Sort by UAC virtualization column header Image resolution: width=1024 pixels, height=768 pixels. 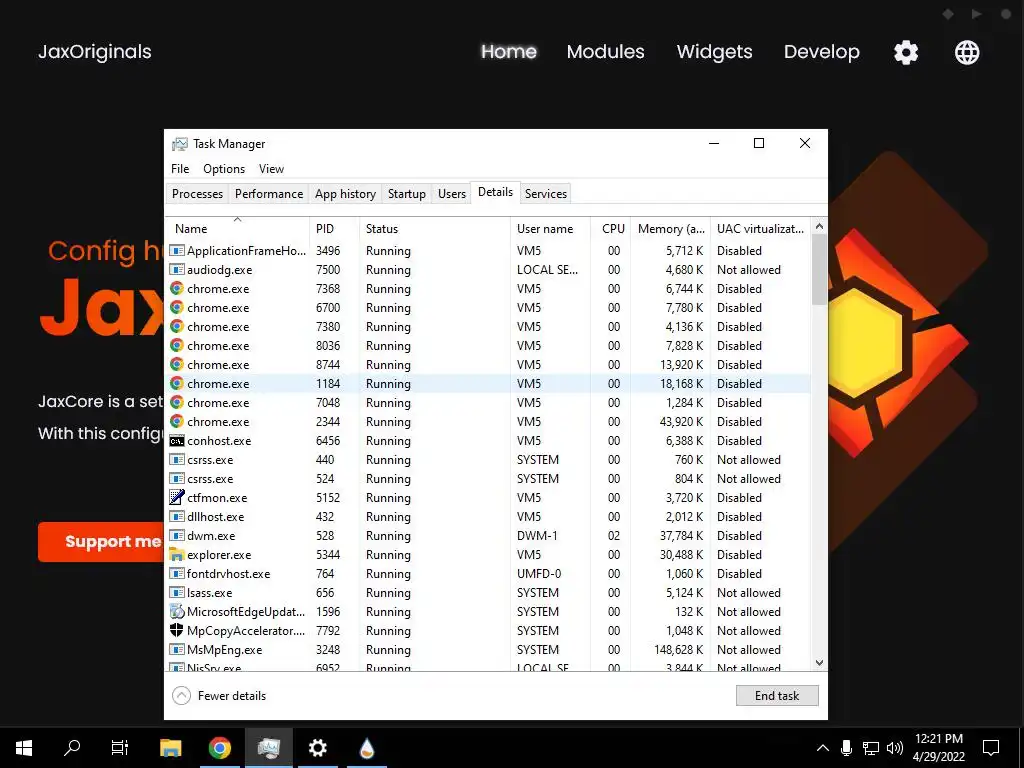760,229
